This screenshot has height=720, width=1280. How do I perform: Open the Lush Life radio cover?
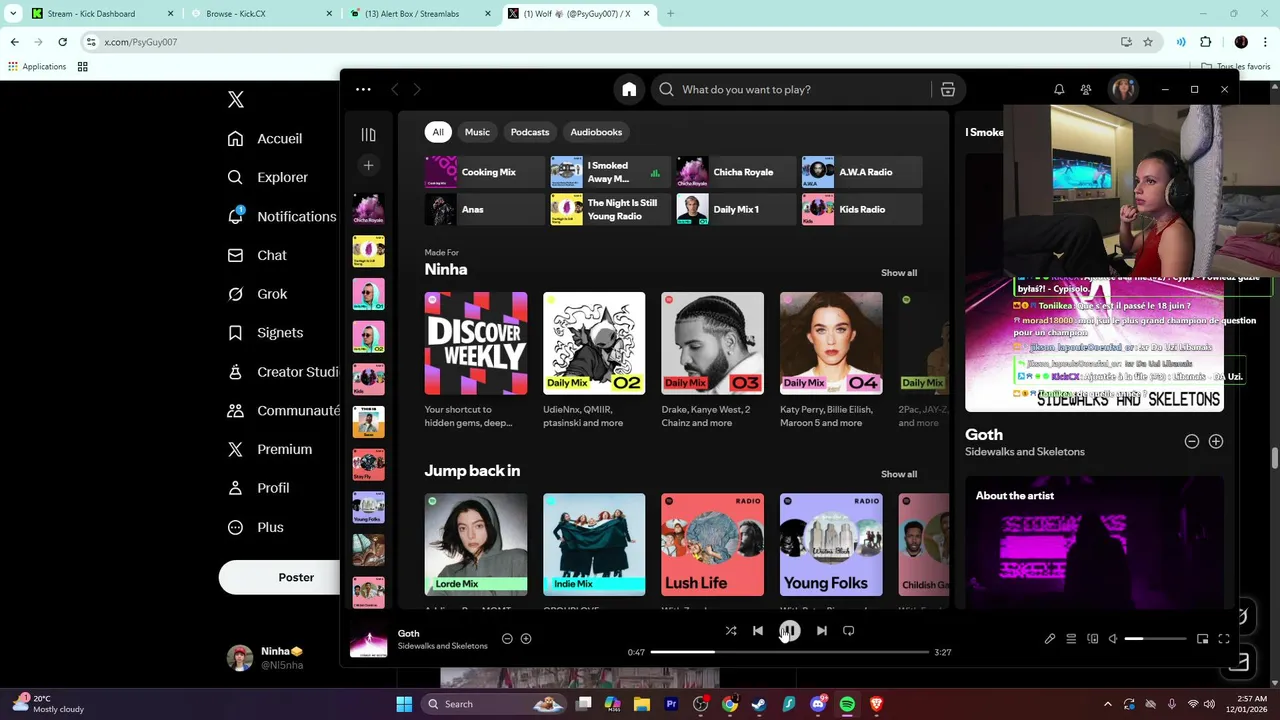[x=712, y=544]
